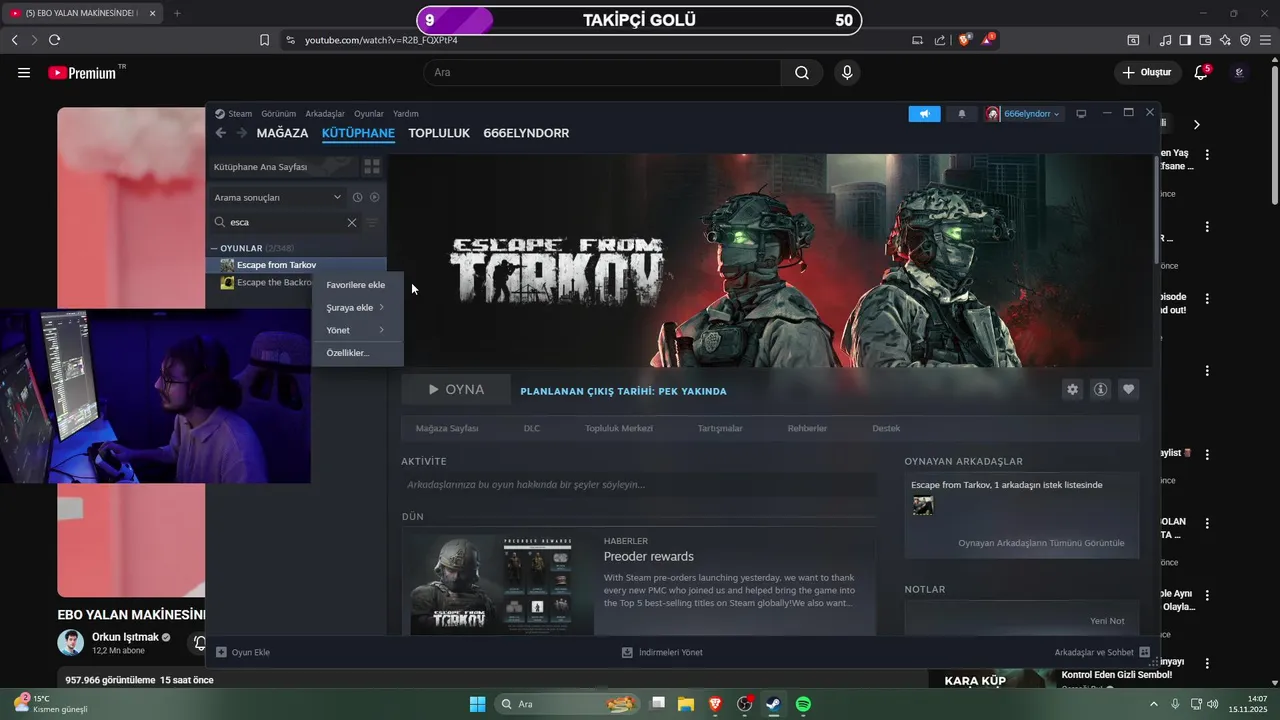Screen dimensions: 1280x720
Task: Open the Arkadaşlar menu
Action: pyautogui.click(x=325, y=114)
